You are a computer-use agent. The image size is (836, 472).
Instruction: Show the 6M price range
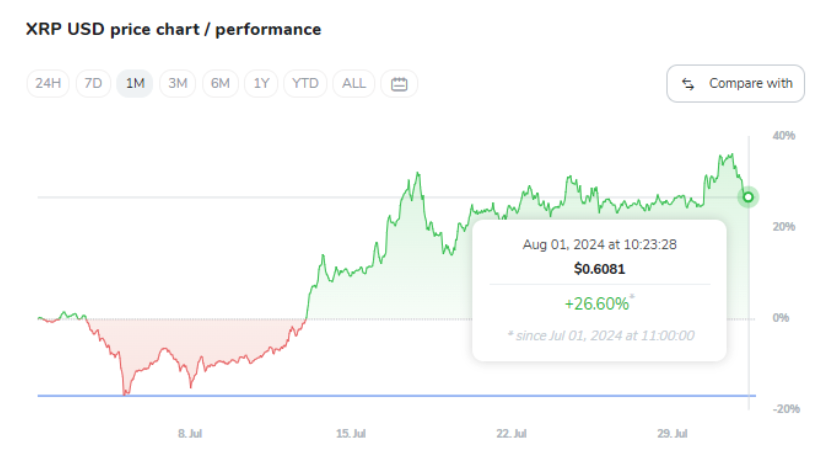click(x=220, y=84)
